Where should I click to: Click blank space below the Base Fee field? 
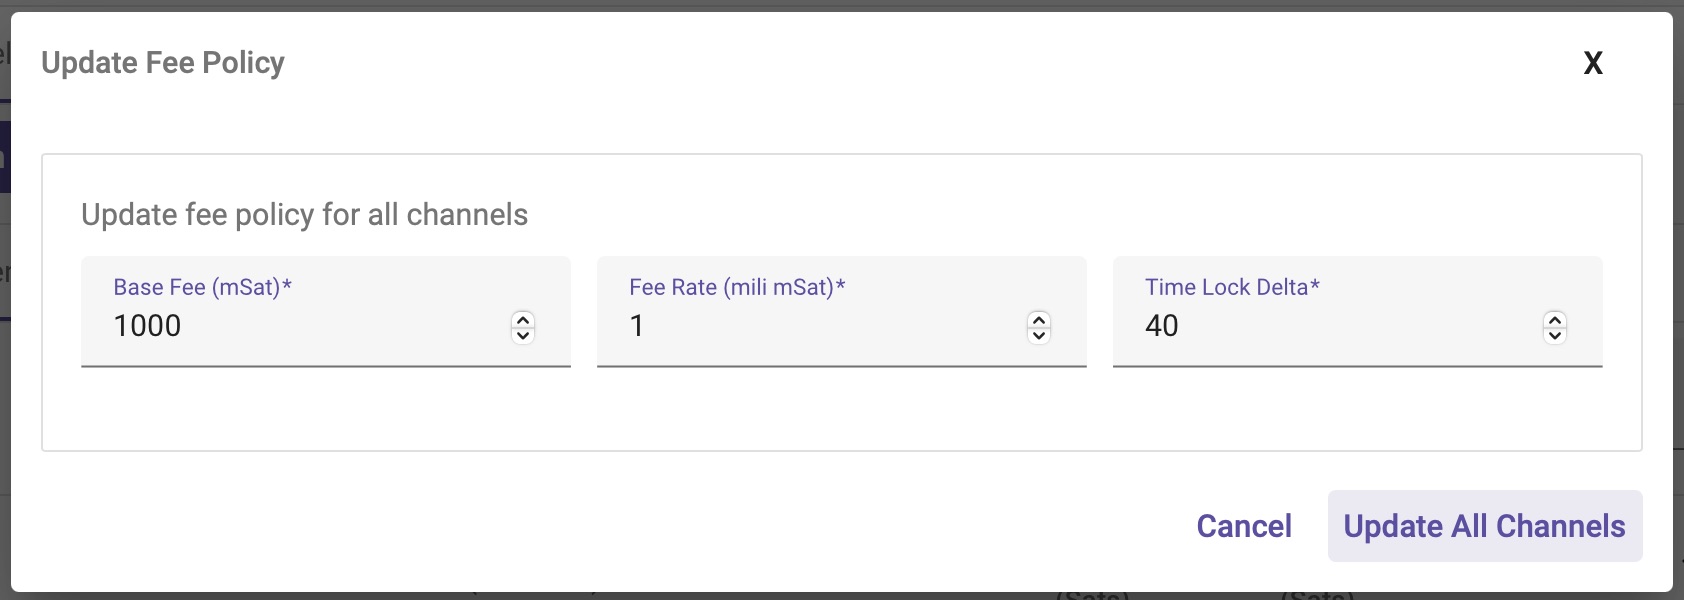coord(325,410)
